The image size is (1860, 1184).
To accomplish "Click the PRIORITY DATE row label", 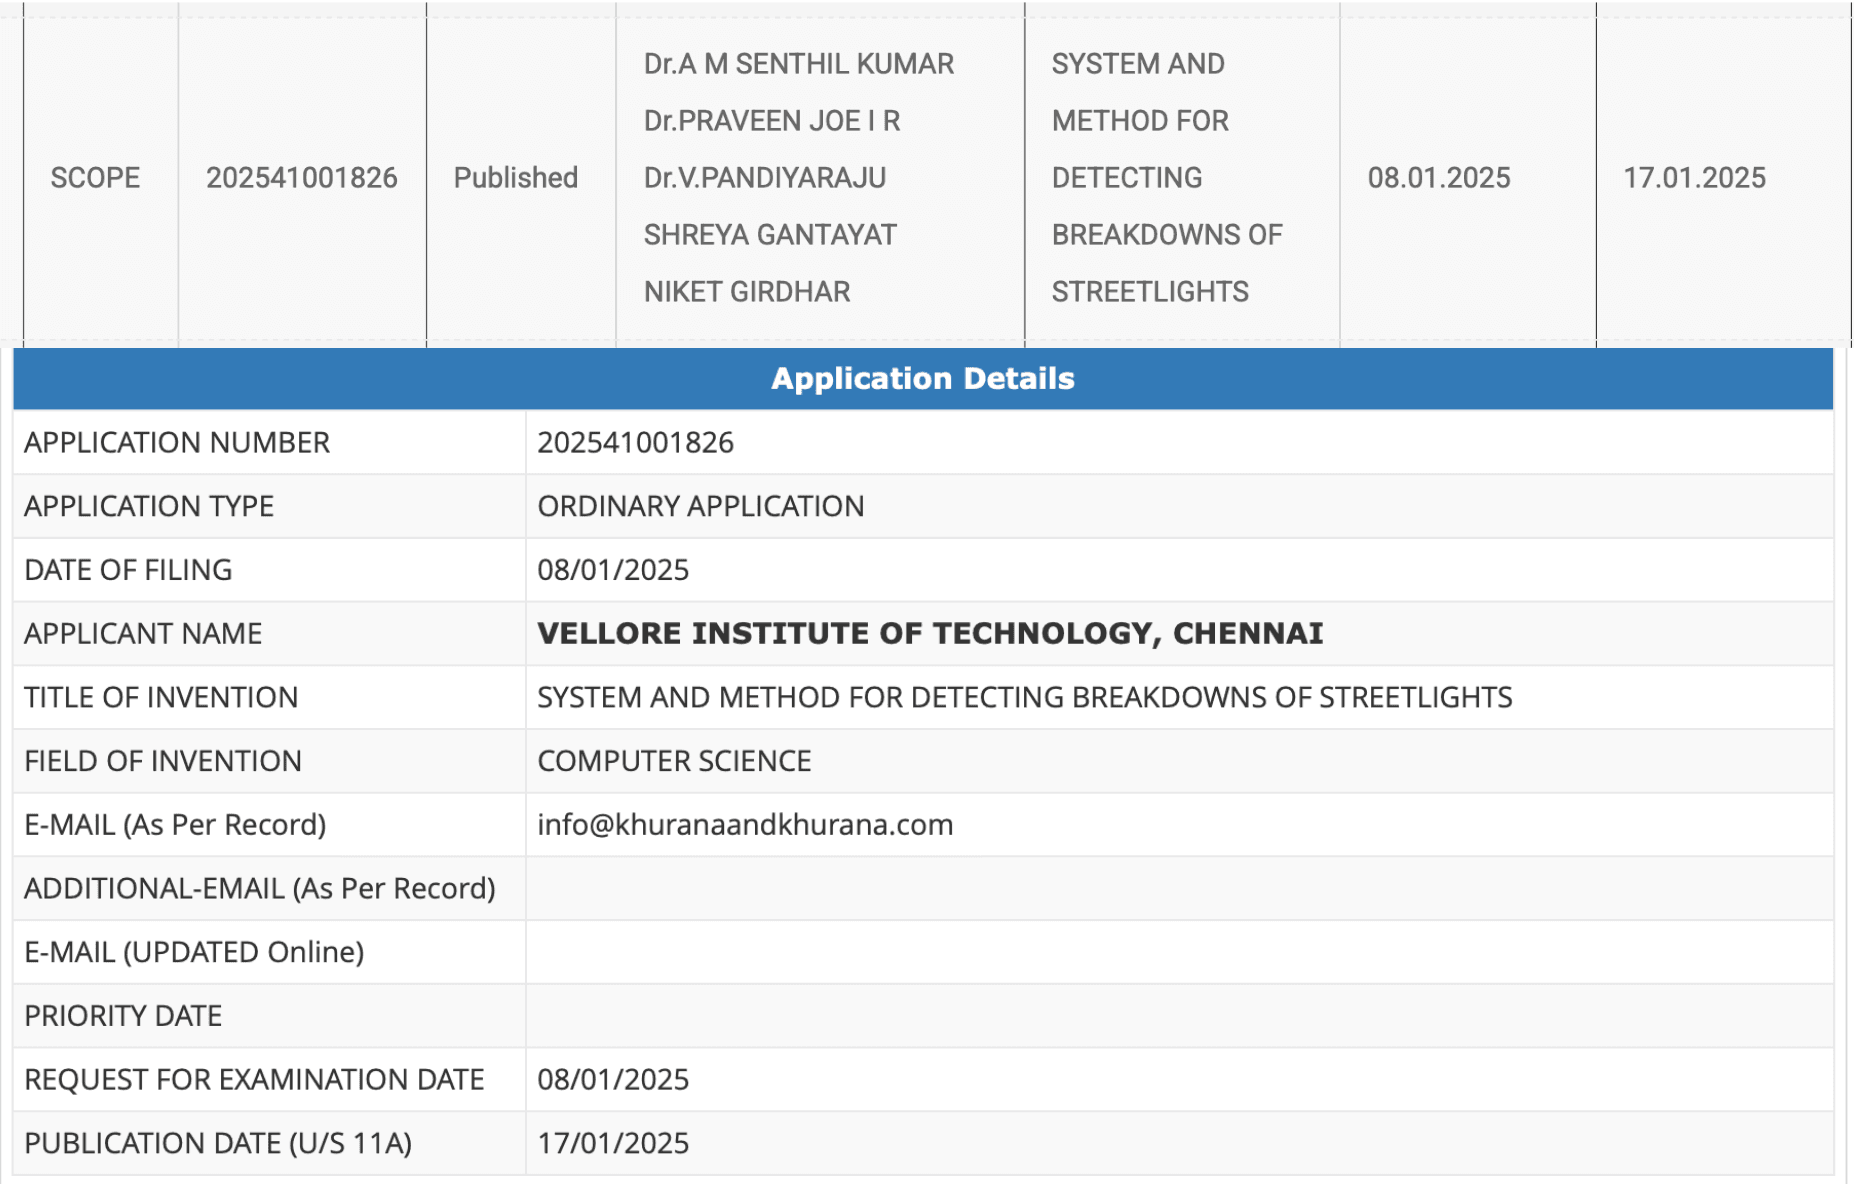I will pos(123,1016).
